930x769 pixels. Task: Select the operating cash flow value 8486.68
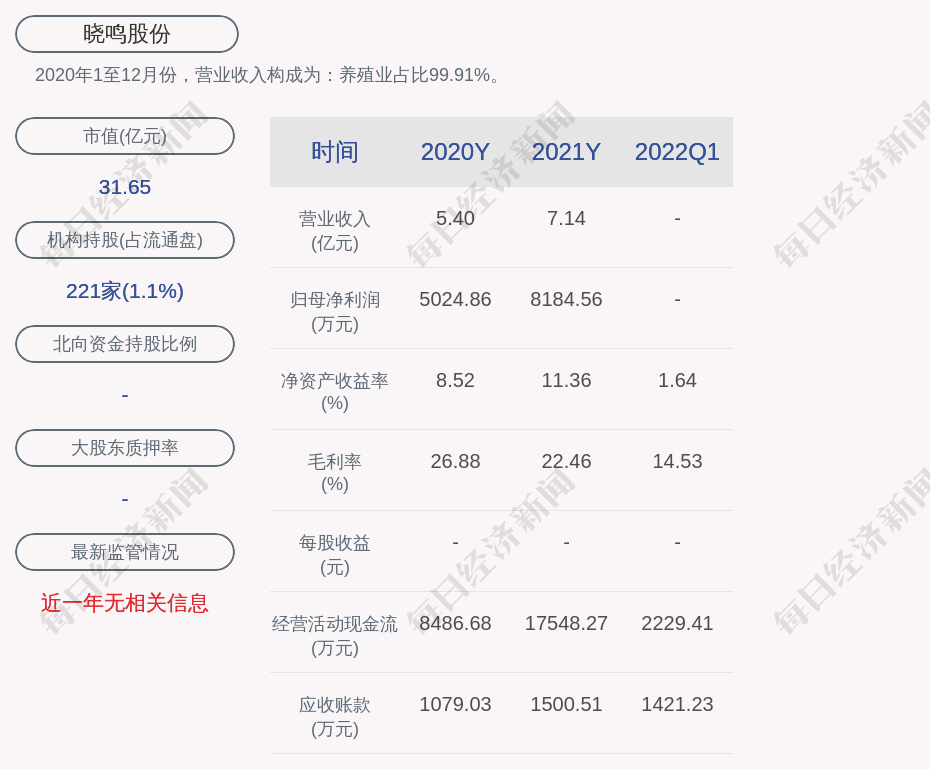(x=456, y=623)
